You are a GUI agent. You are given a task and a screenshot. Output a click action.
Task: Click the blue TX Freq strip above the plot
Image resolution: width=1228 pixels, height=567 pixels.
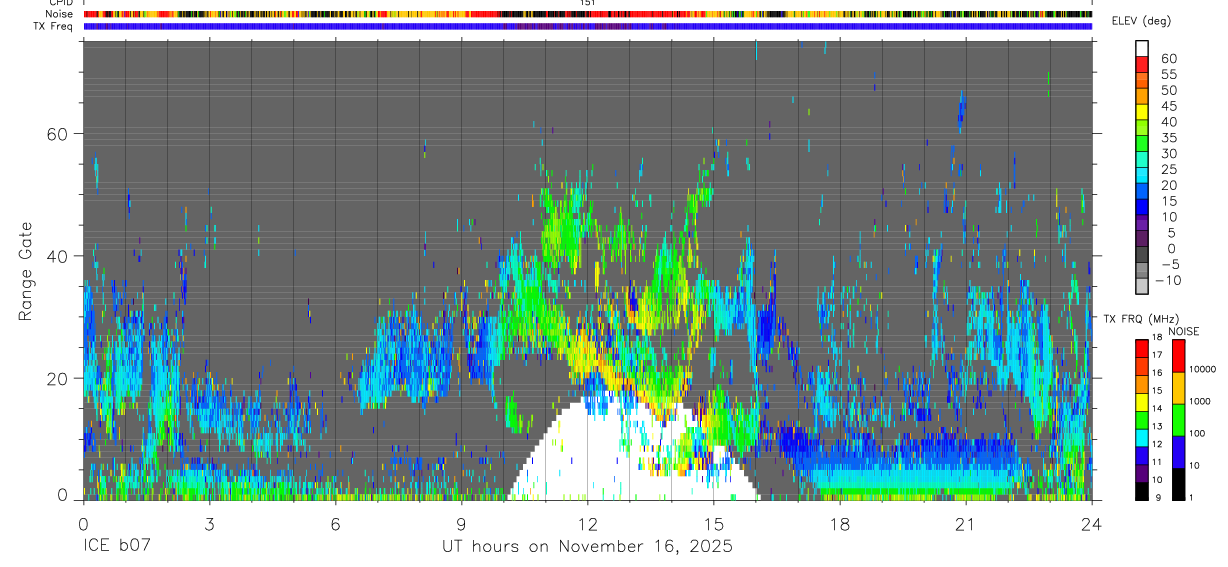tap(587, 26)
